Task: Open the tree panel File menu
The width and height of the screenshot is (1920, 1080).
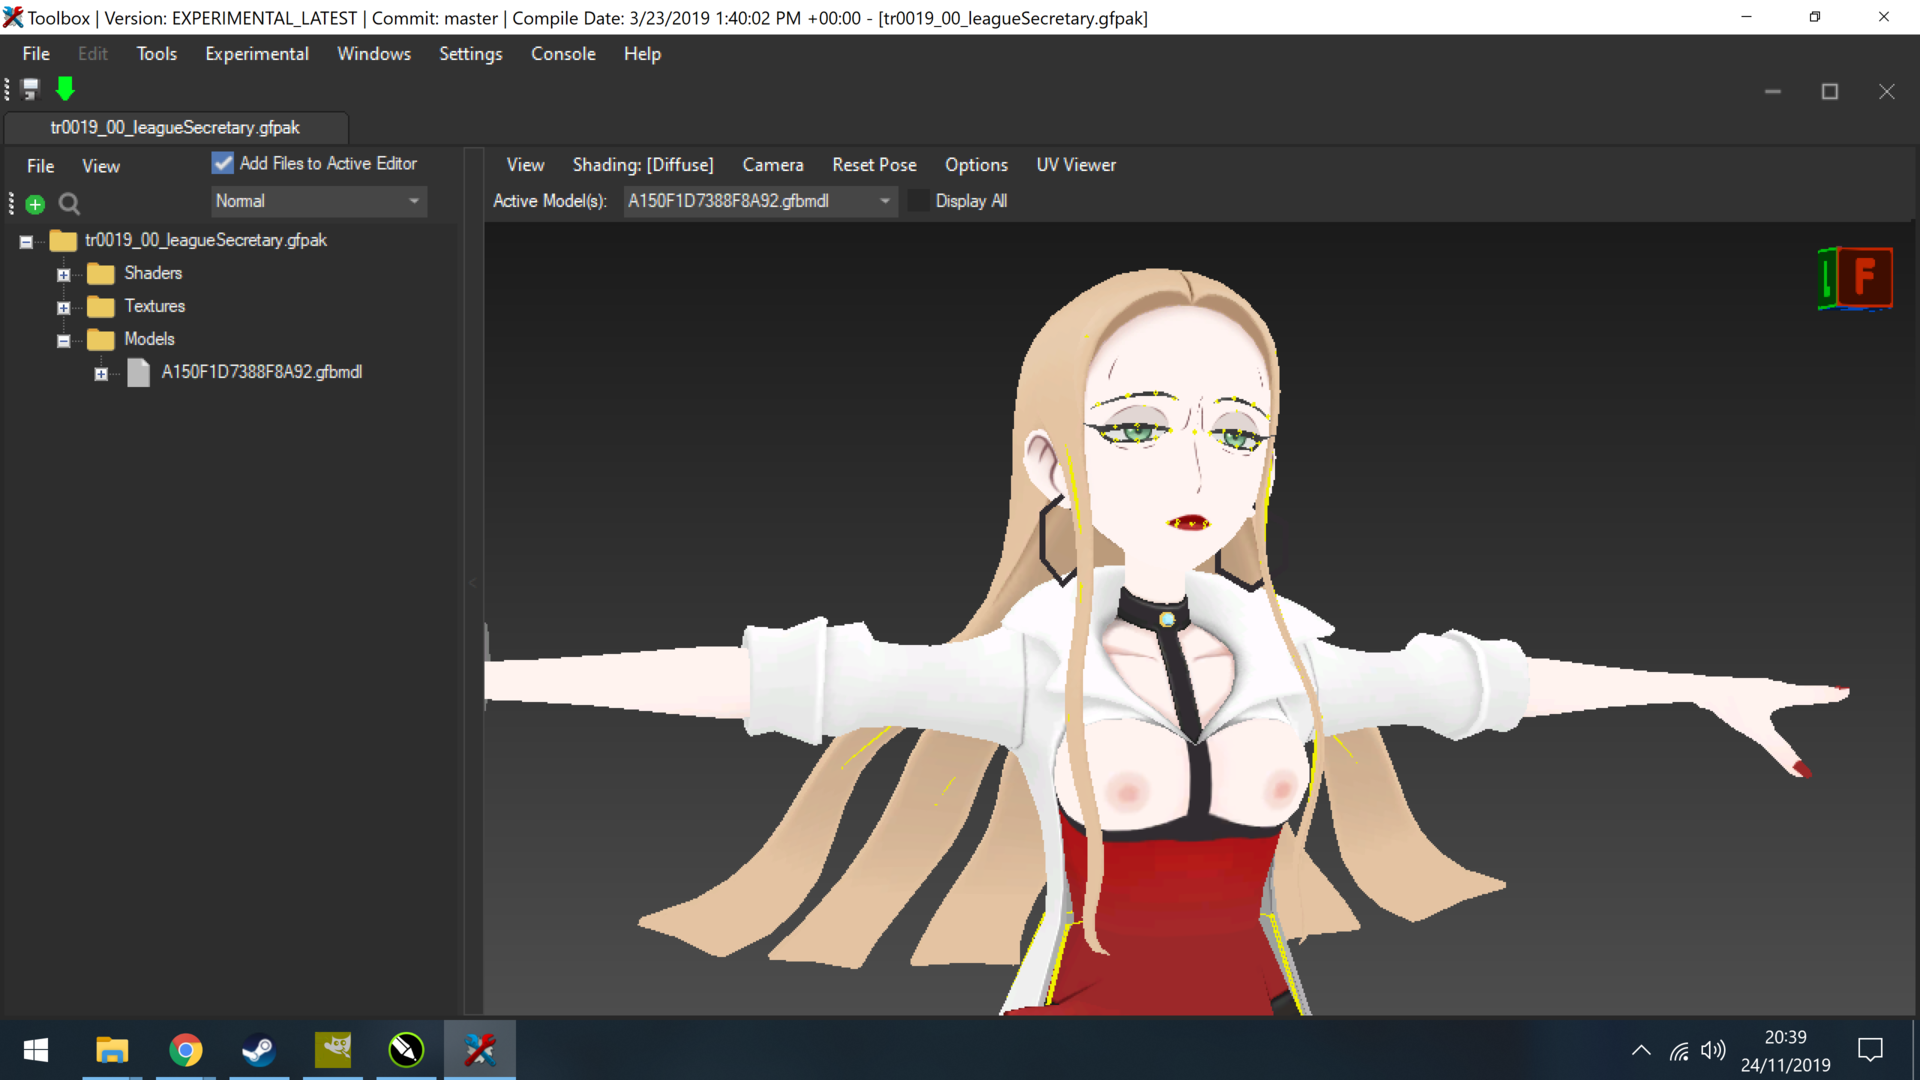Action: point(40,166)
